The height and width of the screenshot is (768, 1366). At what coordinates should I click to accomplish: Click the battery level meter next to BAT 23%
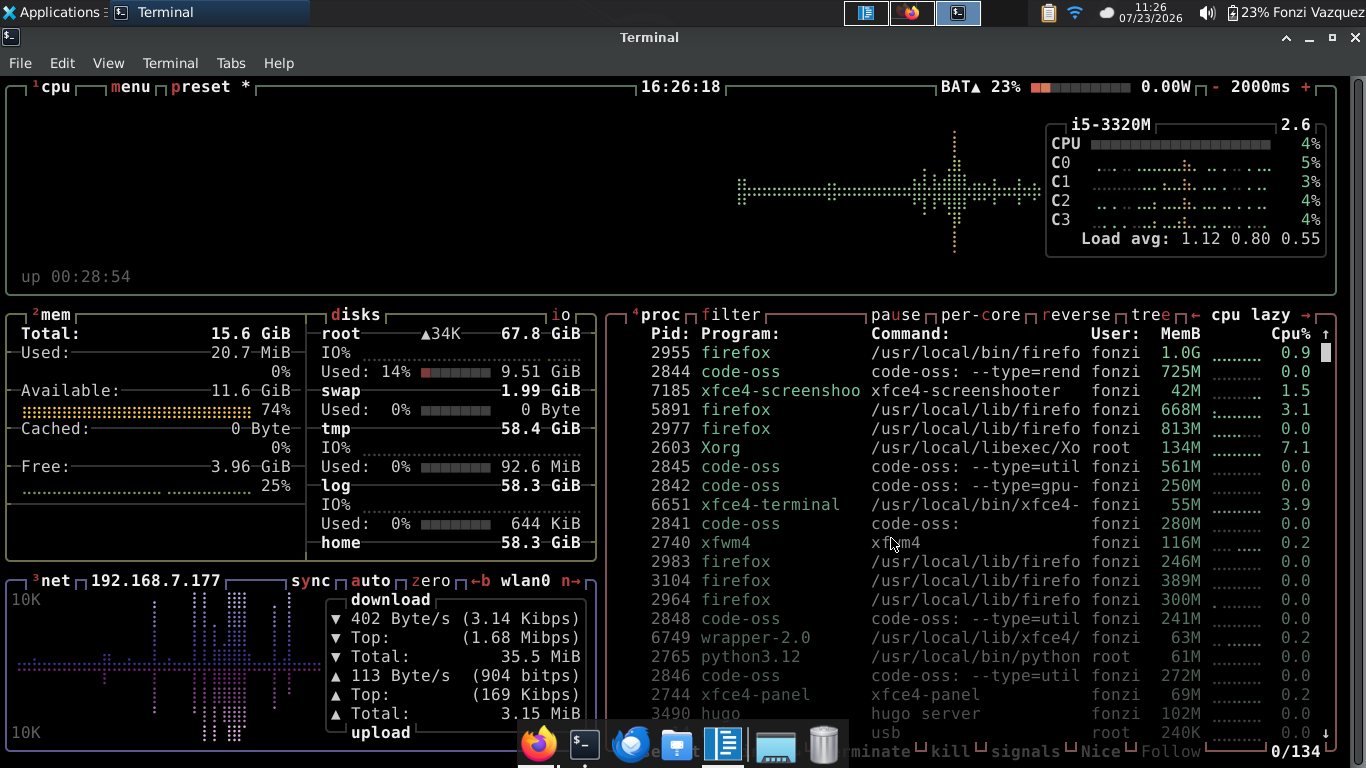(1081, 87)
